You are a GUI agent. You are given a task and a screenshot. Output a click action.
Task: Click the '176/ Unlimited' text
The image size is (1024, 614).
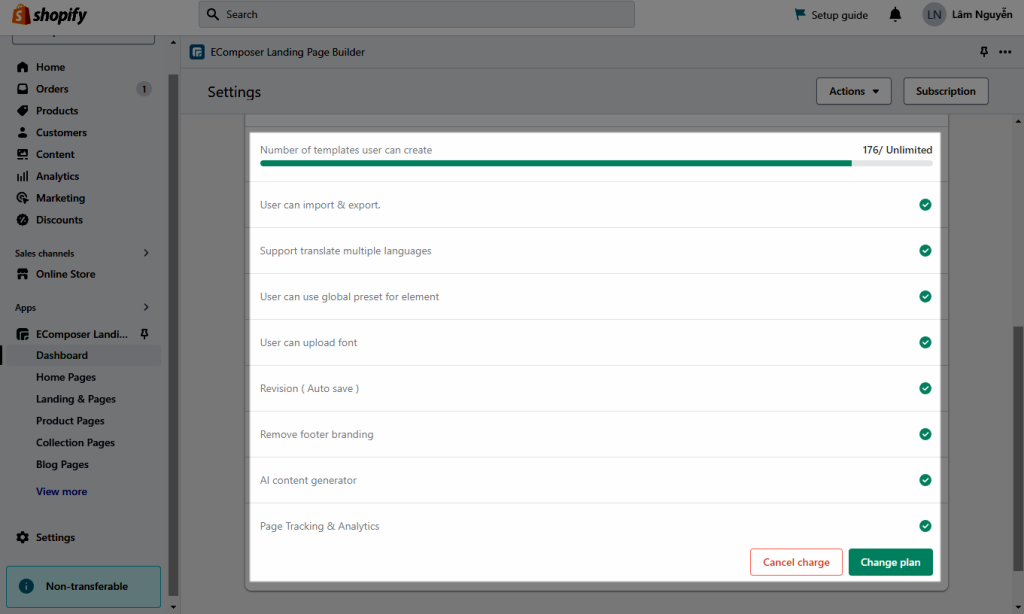897,150
